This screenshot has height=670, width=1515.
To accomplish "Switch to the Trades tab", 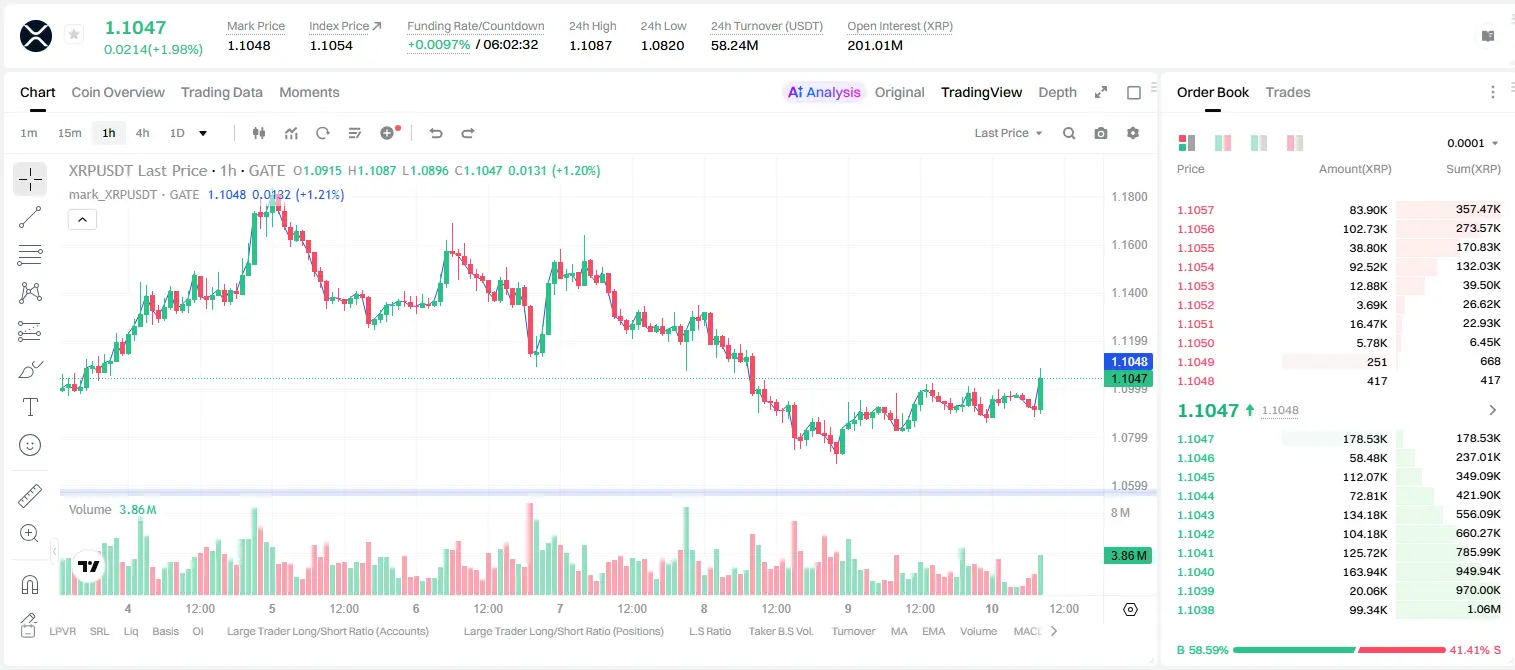I will [1288, 92].
